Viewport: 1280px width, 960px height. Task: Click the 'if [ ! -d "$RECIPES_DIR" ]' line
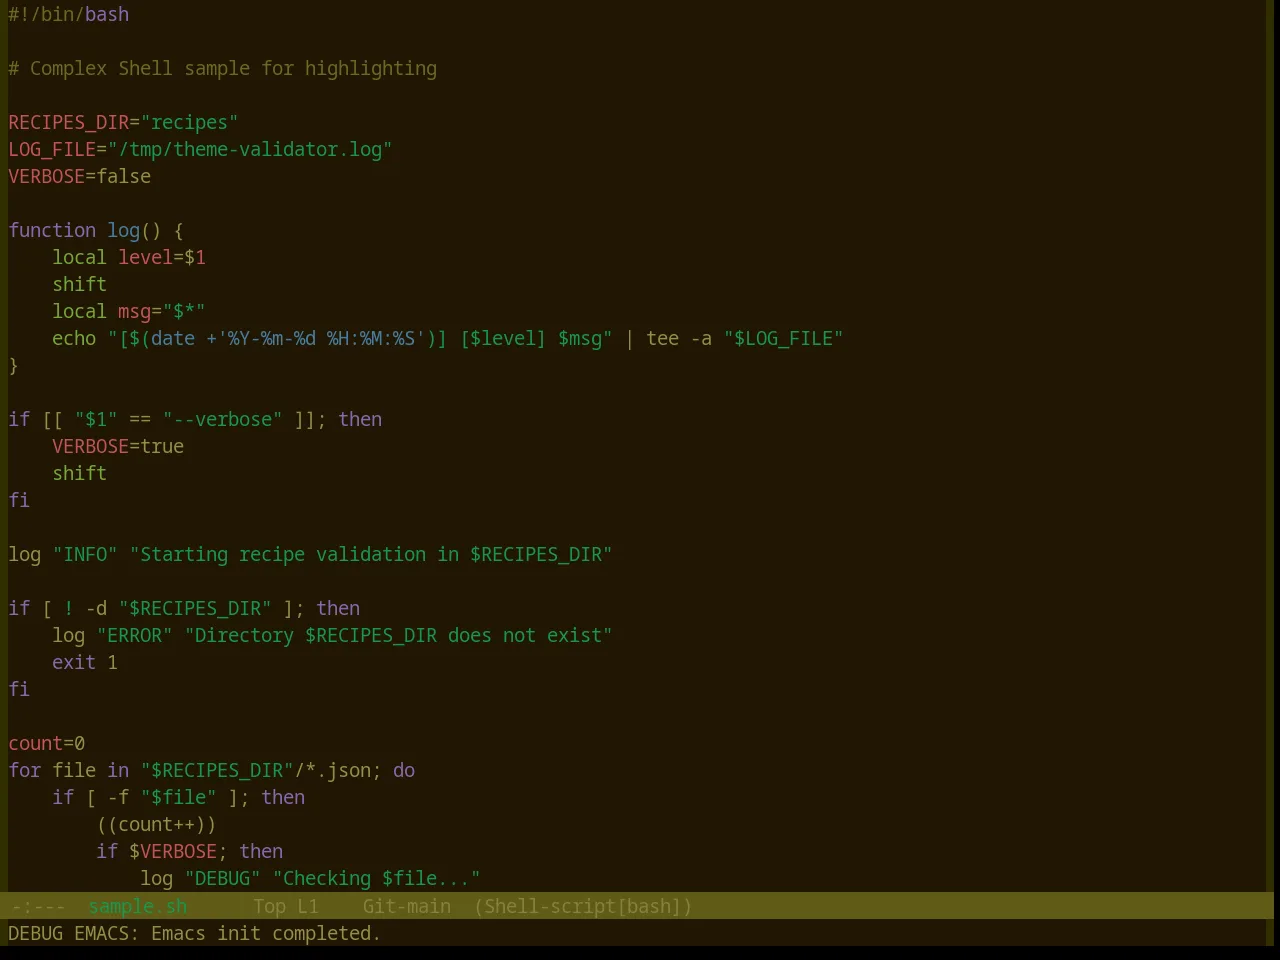(184, 608)
